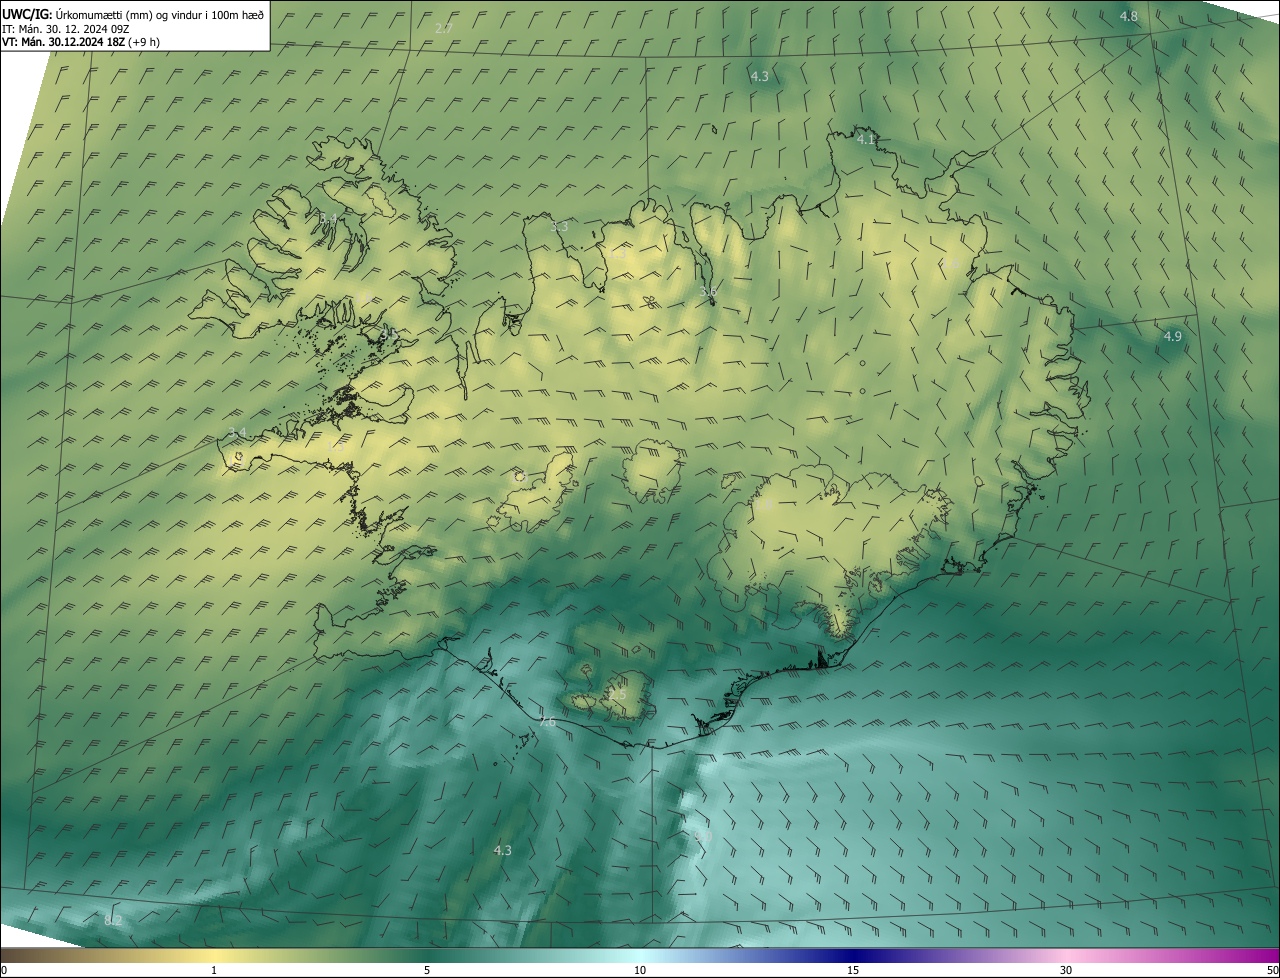The width and height of the screenshot is (1280, 978).
Task: Click the 3.3 value label
Action: 559,227
